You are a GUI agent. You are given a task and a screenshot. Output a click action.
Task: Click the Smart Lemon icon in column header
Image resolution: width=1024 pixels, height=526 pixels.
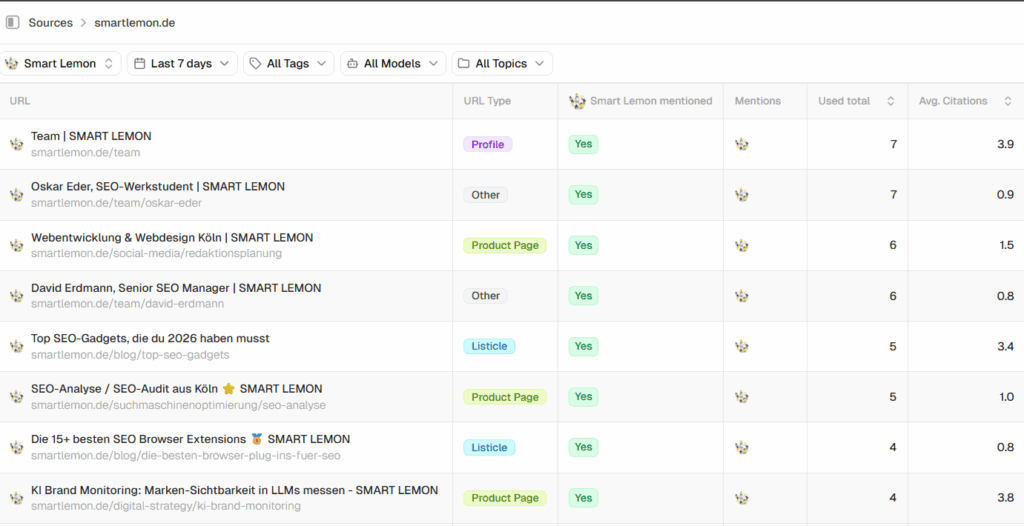tap(577, 101)
